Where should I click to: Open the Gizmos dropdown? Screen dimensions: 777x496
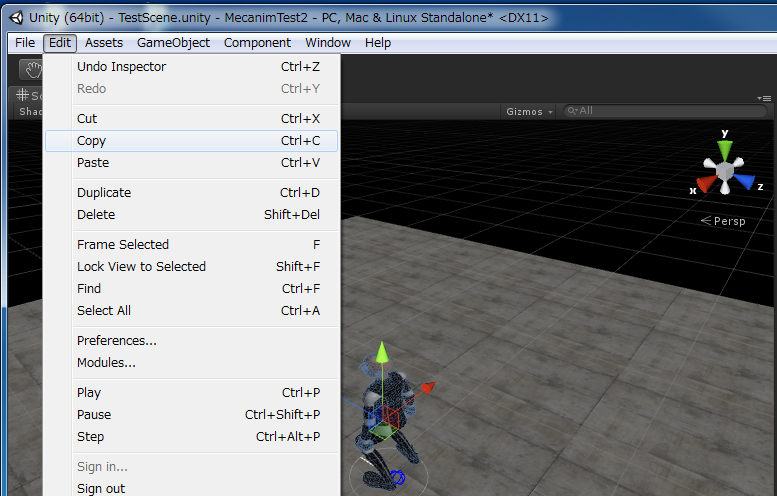(529, 111)
